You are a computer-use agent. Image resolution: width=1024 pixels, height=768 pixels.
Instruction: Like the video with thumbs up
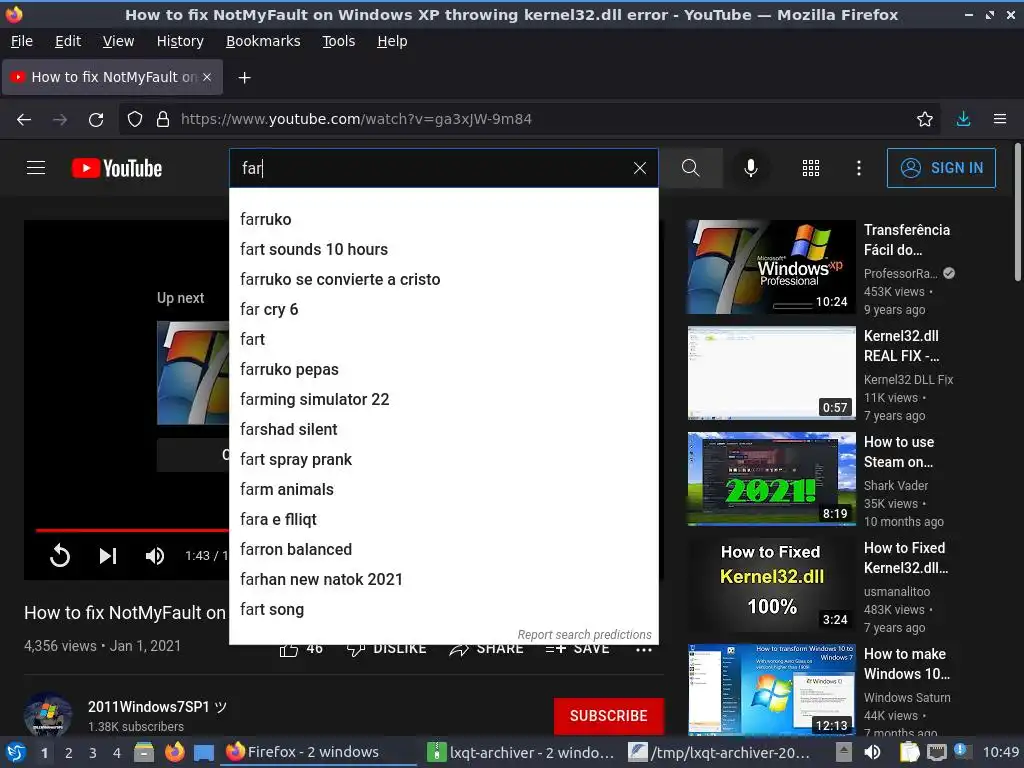click(x=289, y=648)
